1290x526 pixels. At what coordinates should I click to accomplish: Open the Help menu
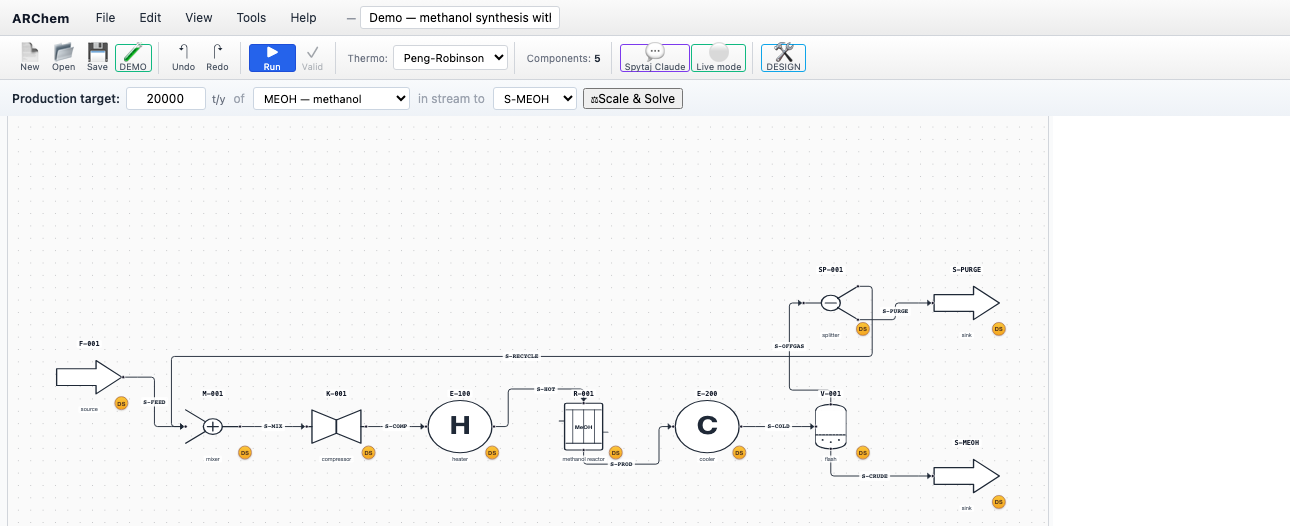(x=303, y=18)
